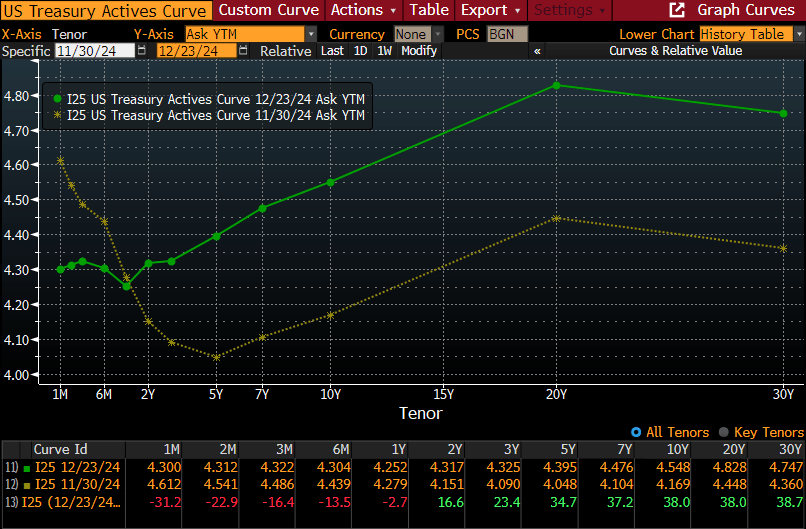This screenshot has width=806, height=529.
Task: Open calendar picker beside 12/23/24 date
Action: (245, 50)
